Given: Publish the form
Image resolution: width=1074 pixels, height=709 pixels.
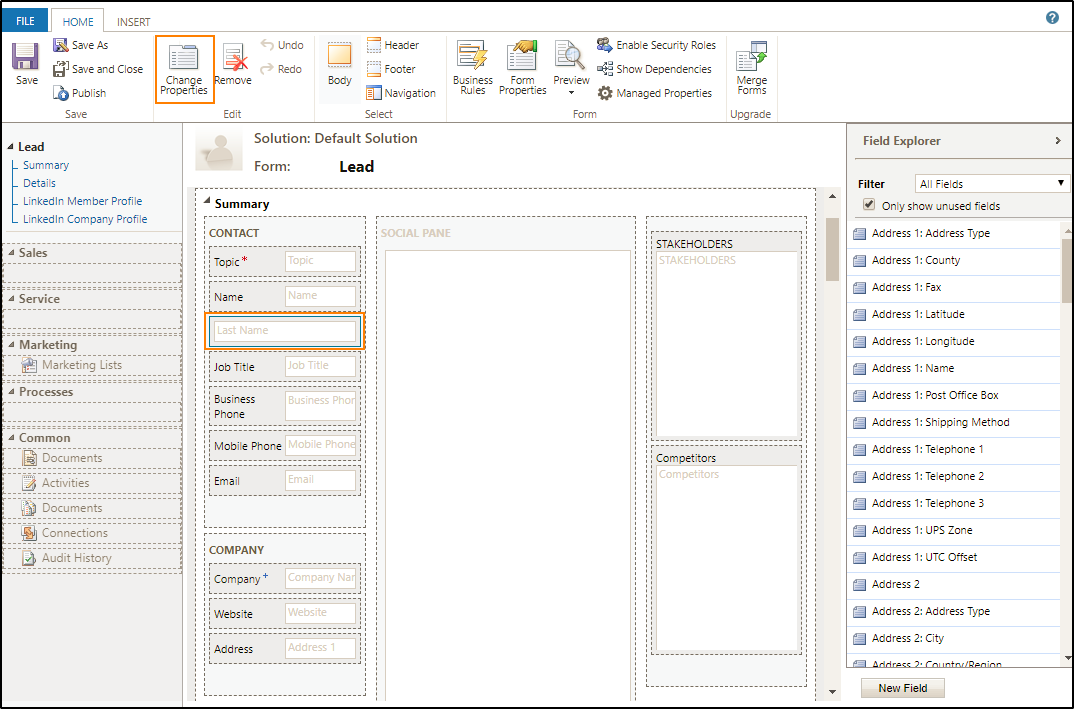Looking at the screenshot, I should coord(79,93).
